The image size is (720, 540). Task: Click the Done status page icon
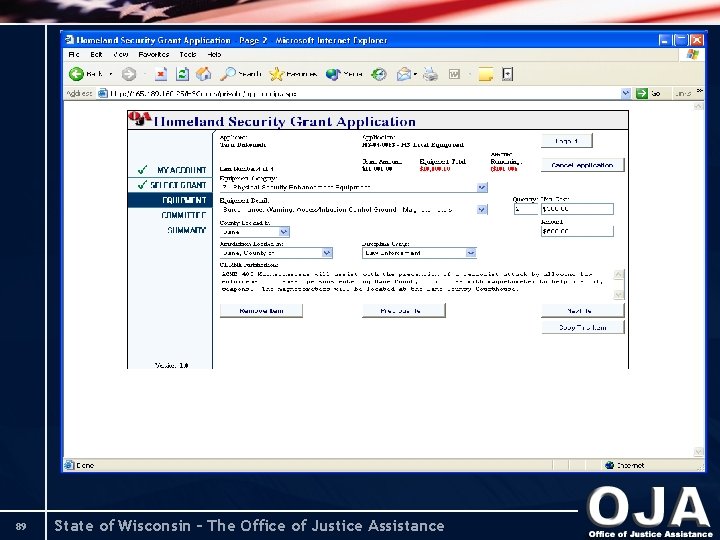69,465
